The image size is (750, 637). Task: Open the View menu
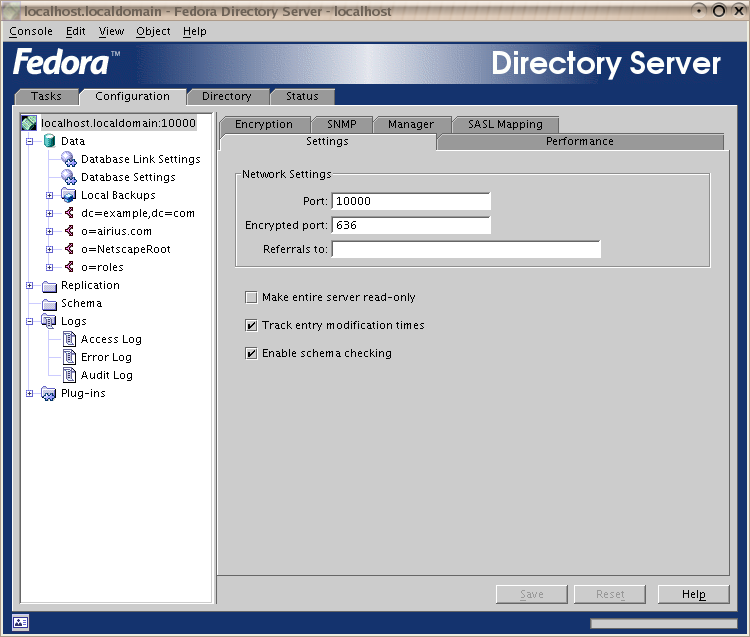[x=111, y=32]
